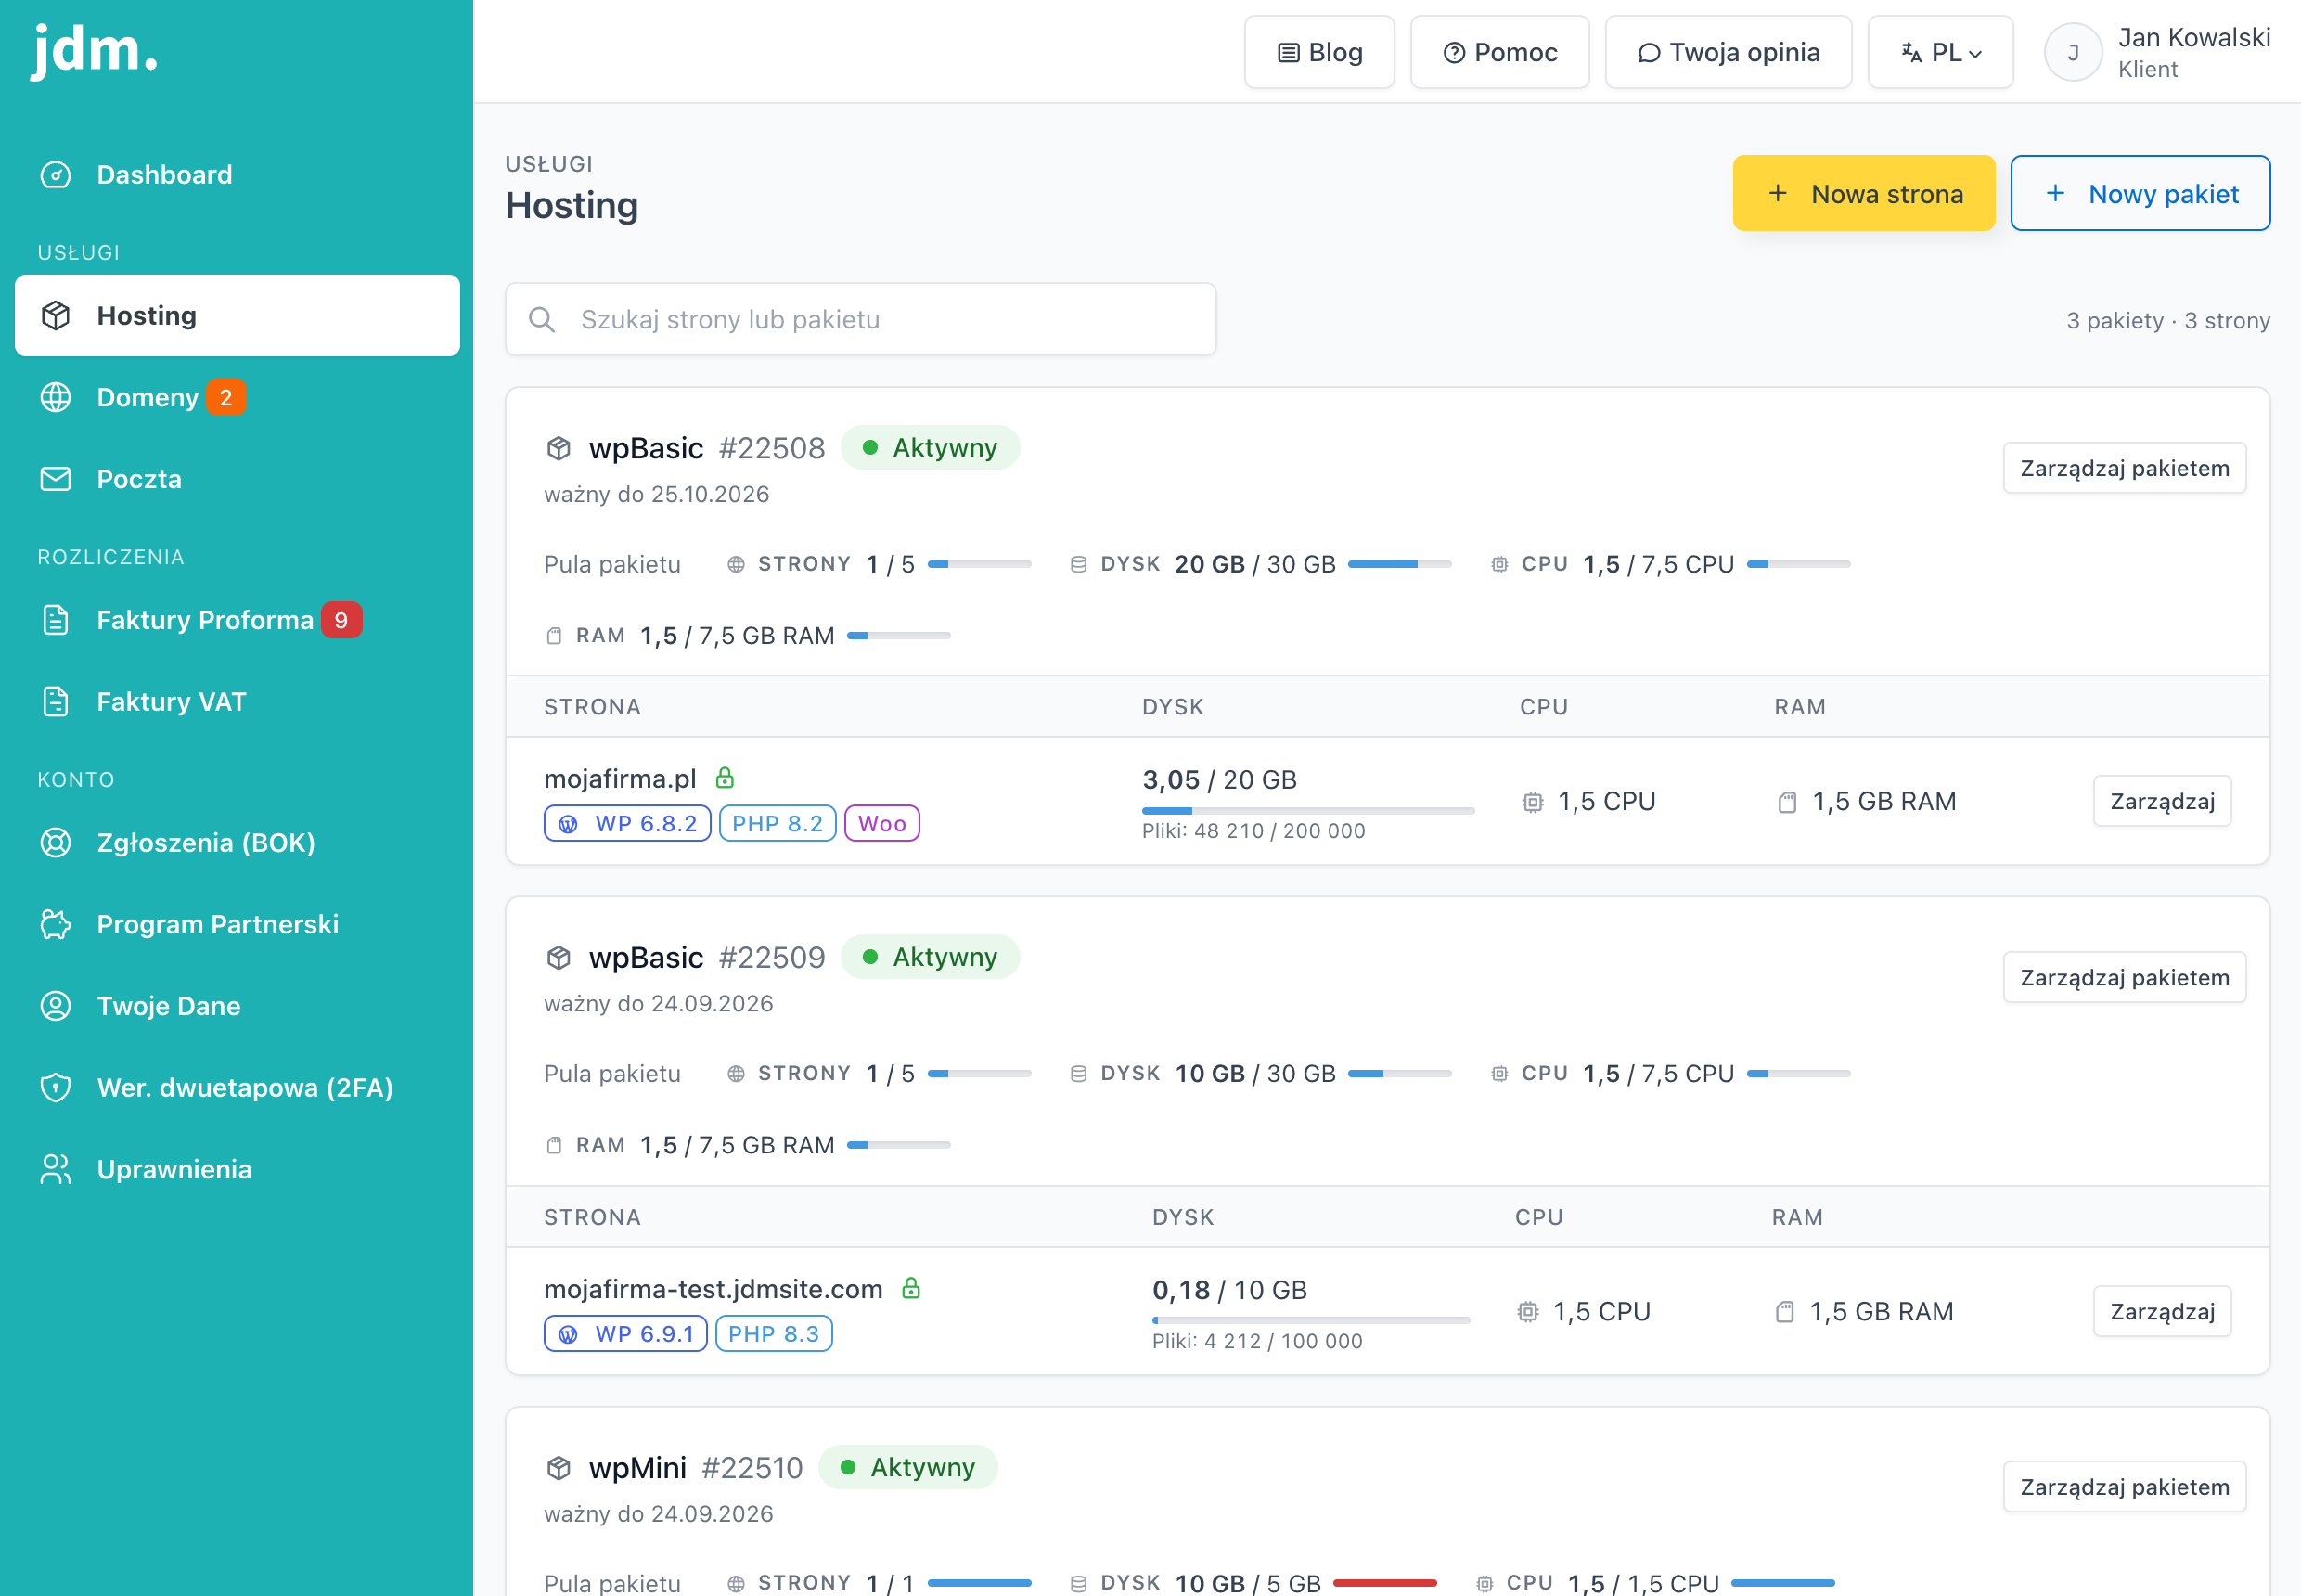Click the Domeny globe icon
The height and width of the screenshot is (1596, 2301).
(x=56, y=397)
